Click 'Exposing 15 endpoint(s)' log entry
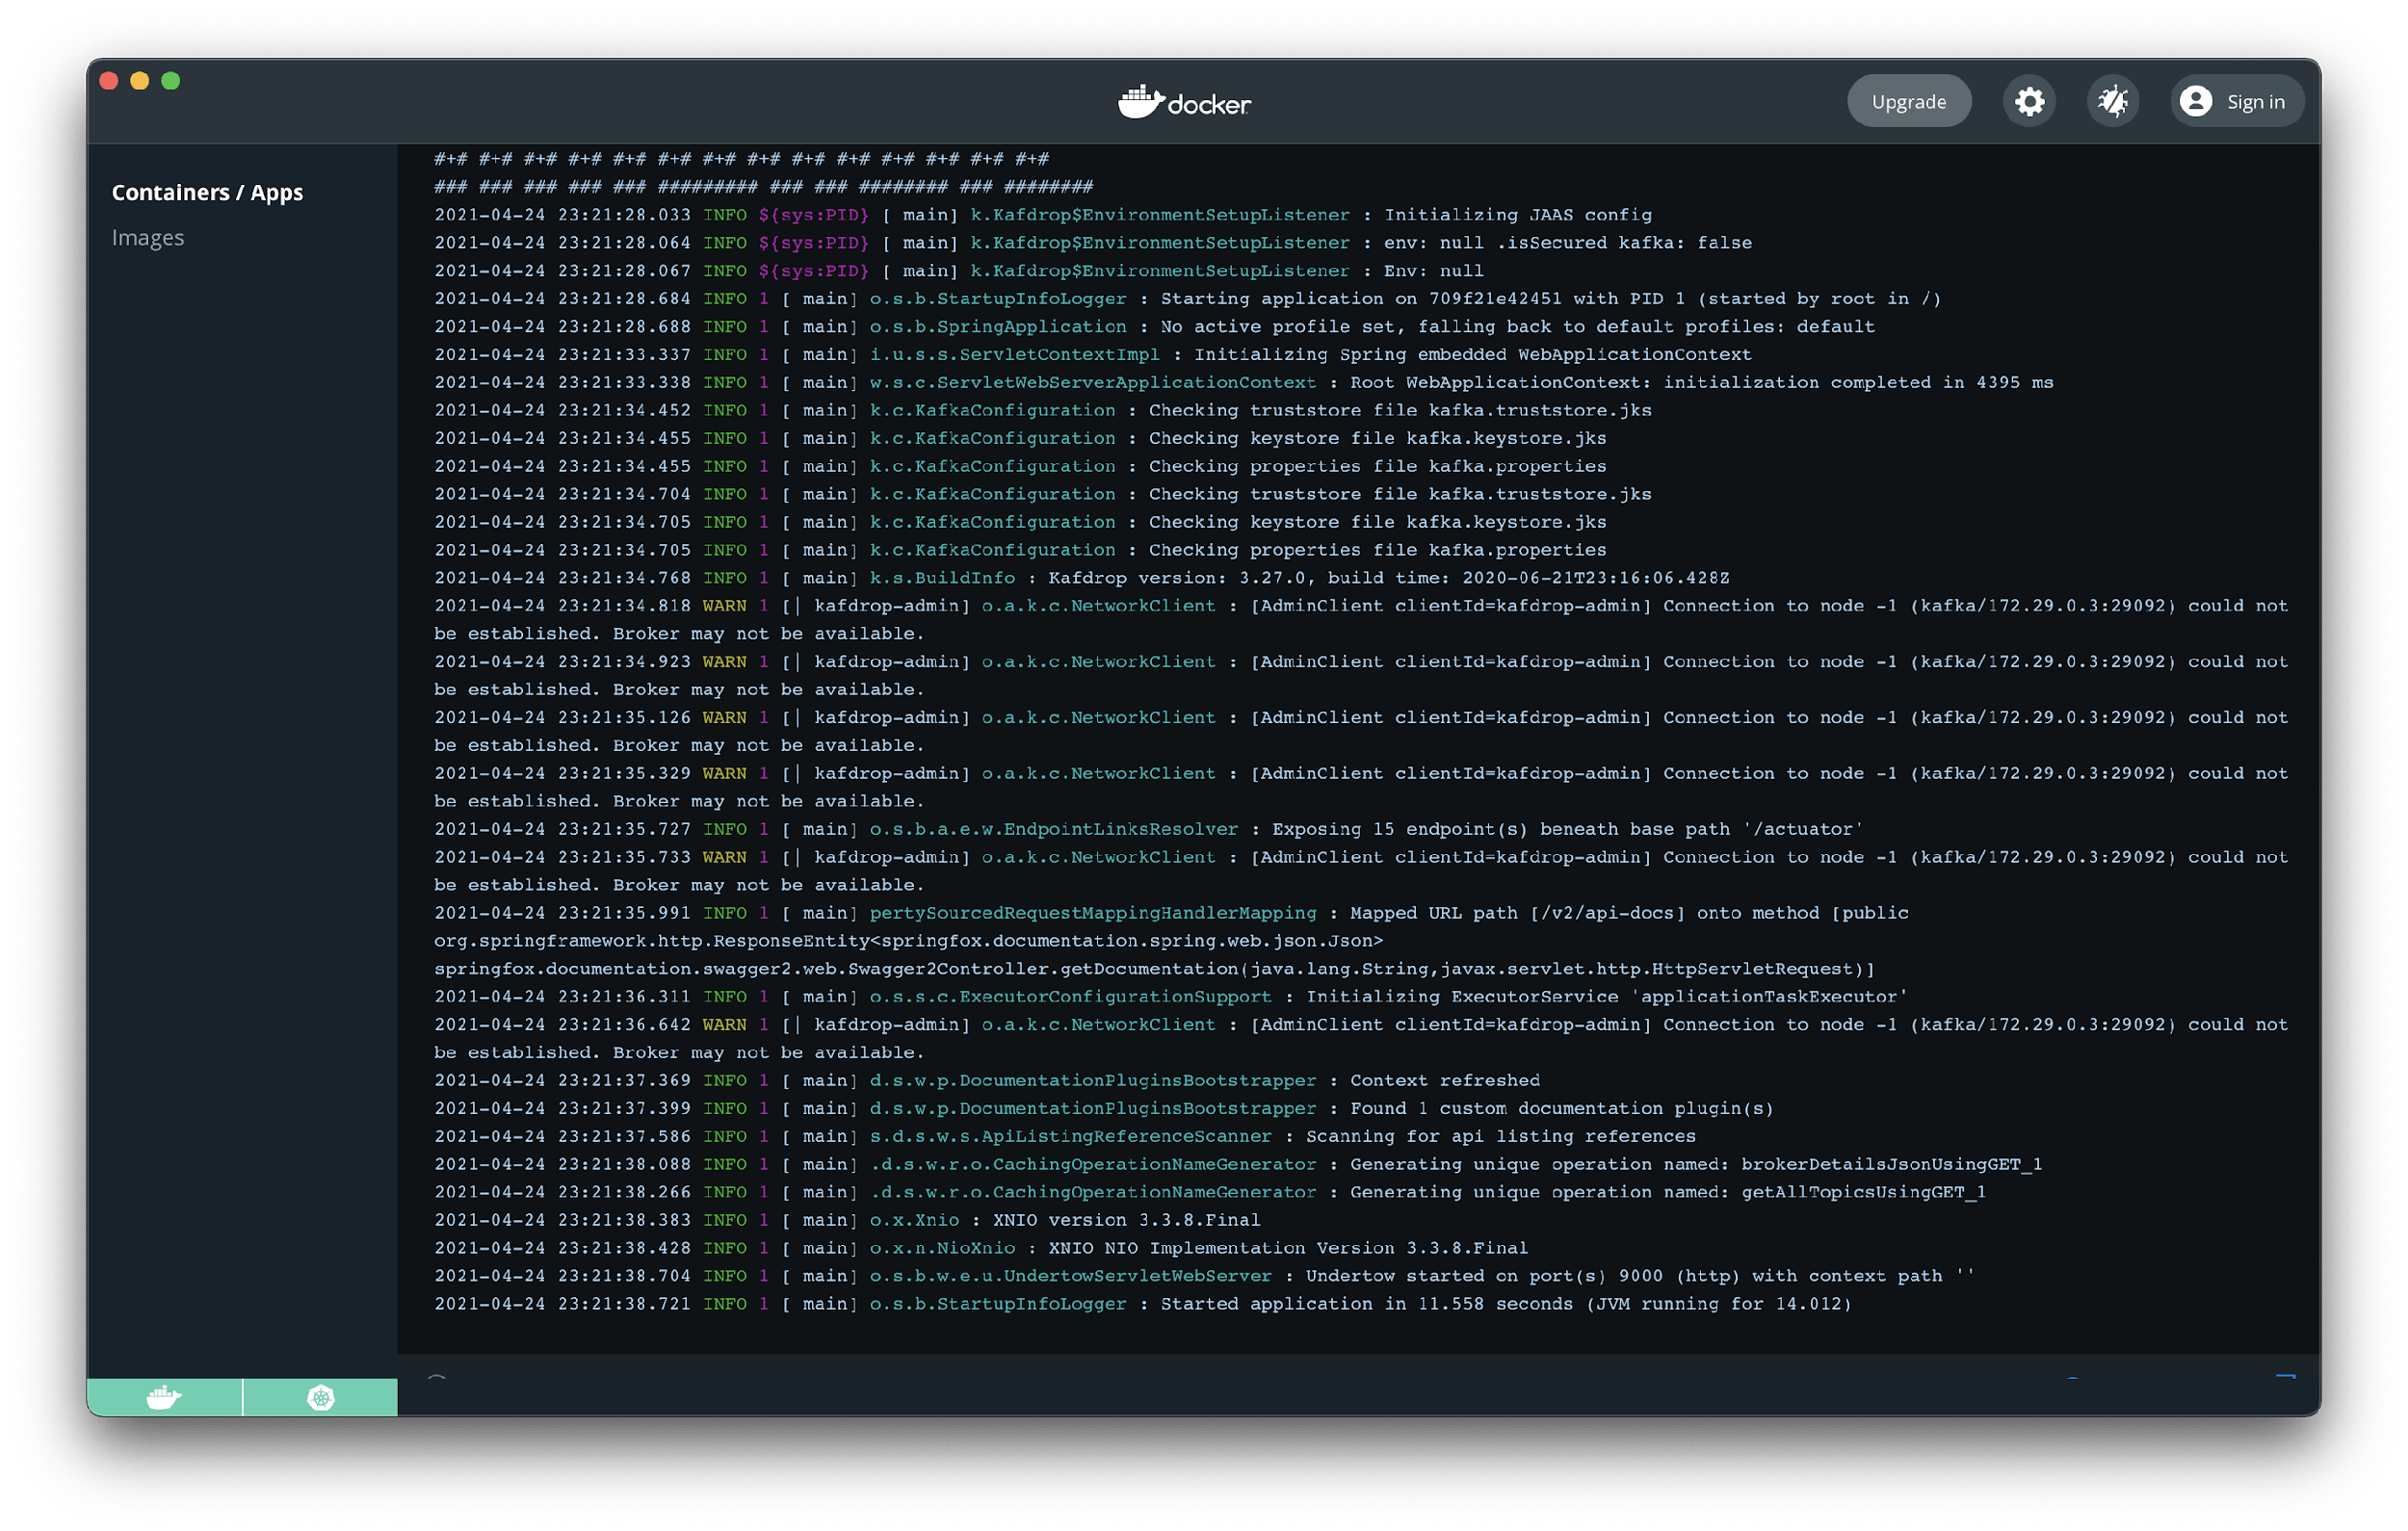Viewport: 2408px width, 1531px height. [x=1149, y=829]
